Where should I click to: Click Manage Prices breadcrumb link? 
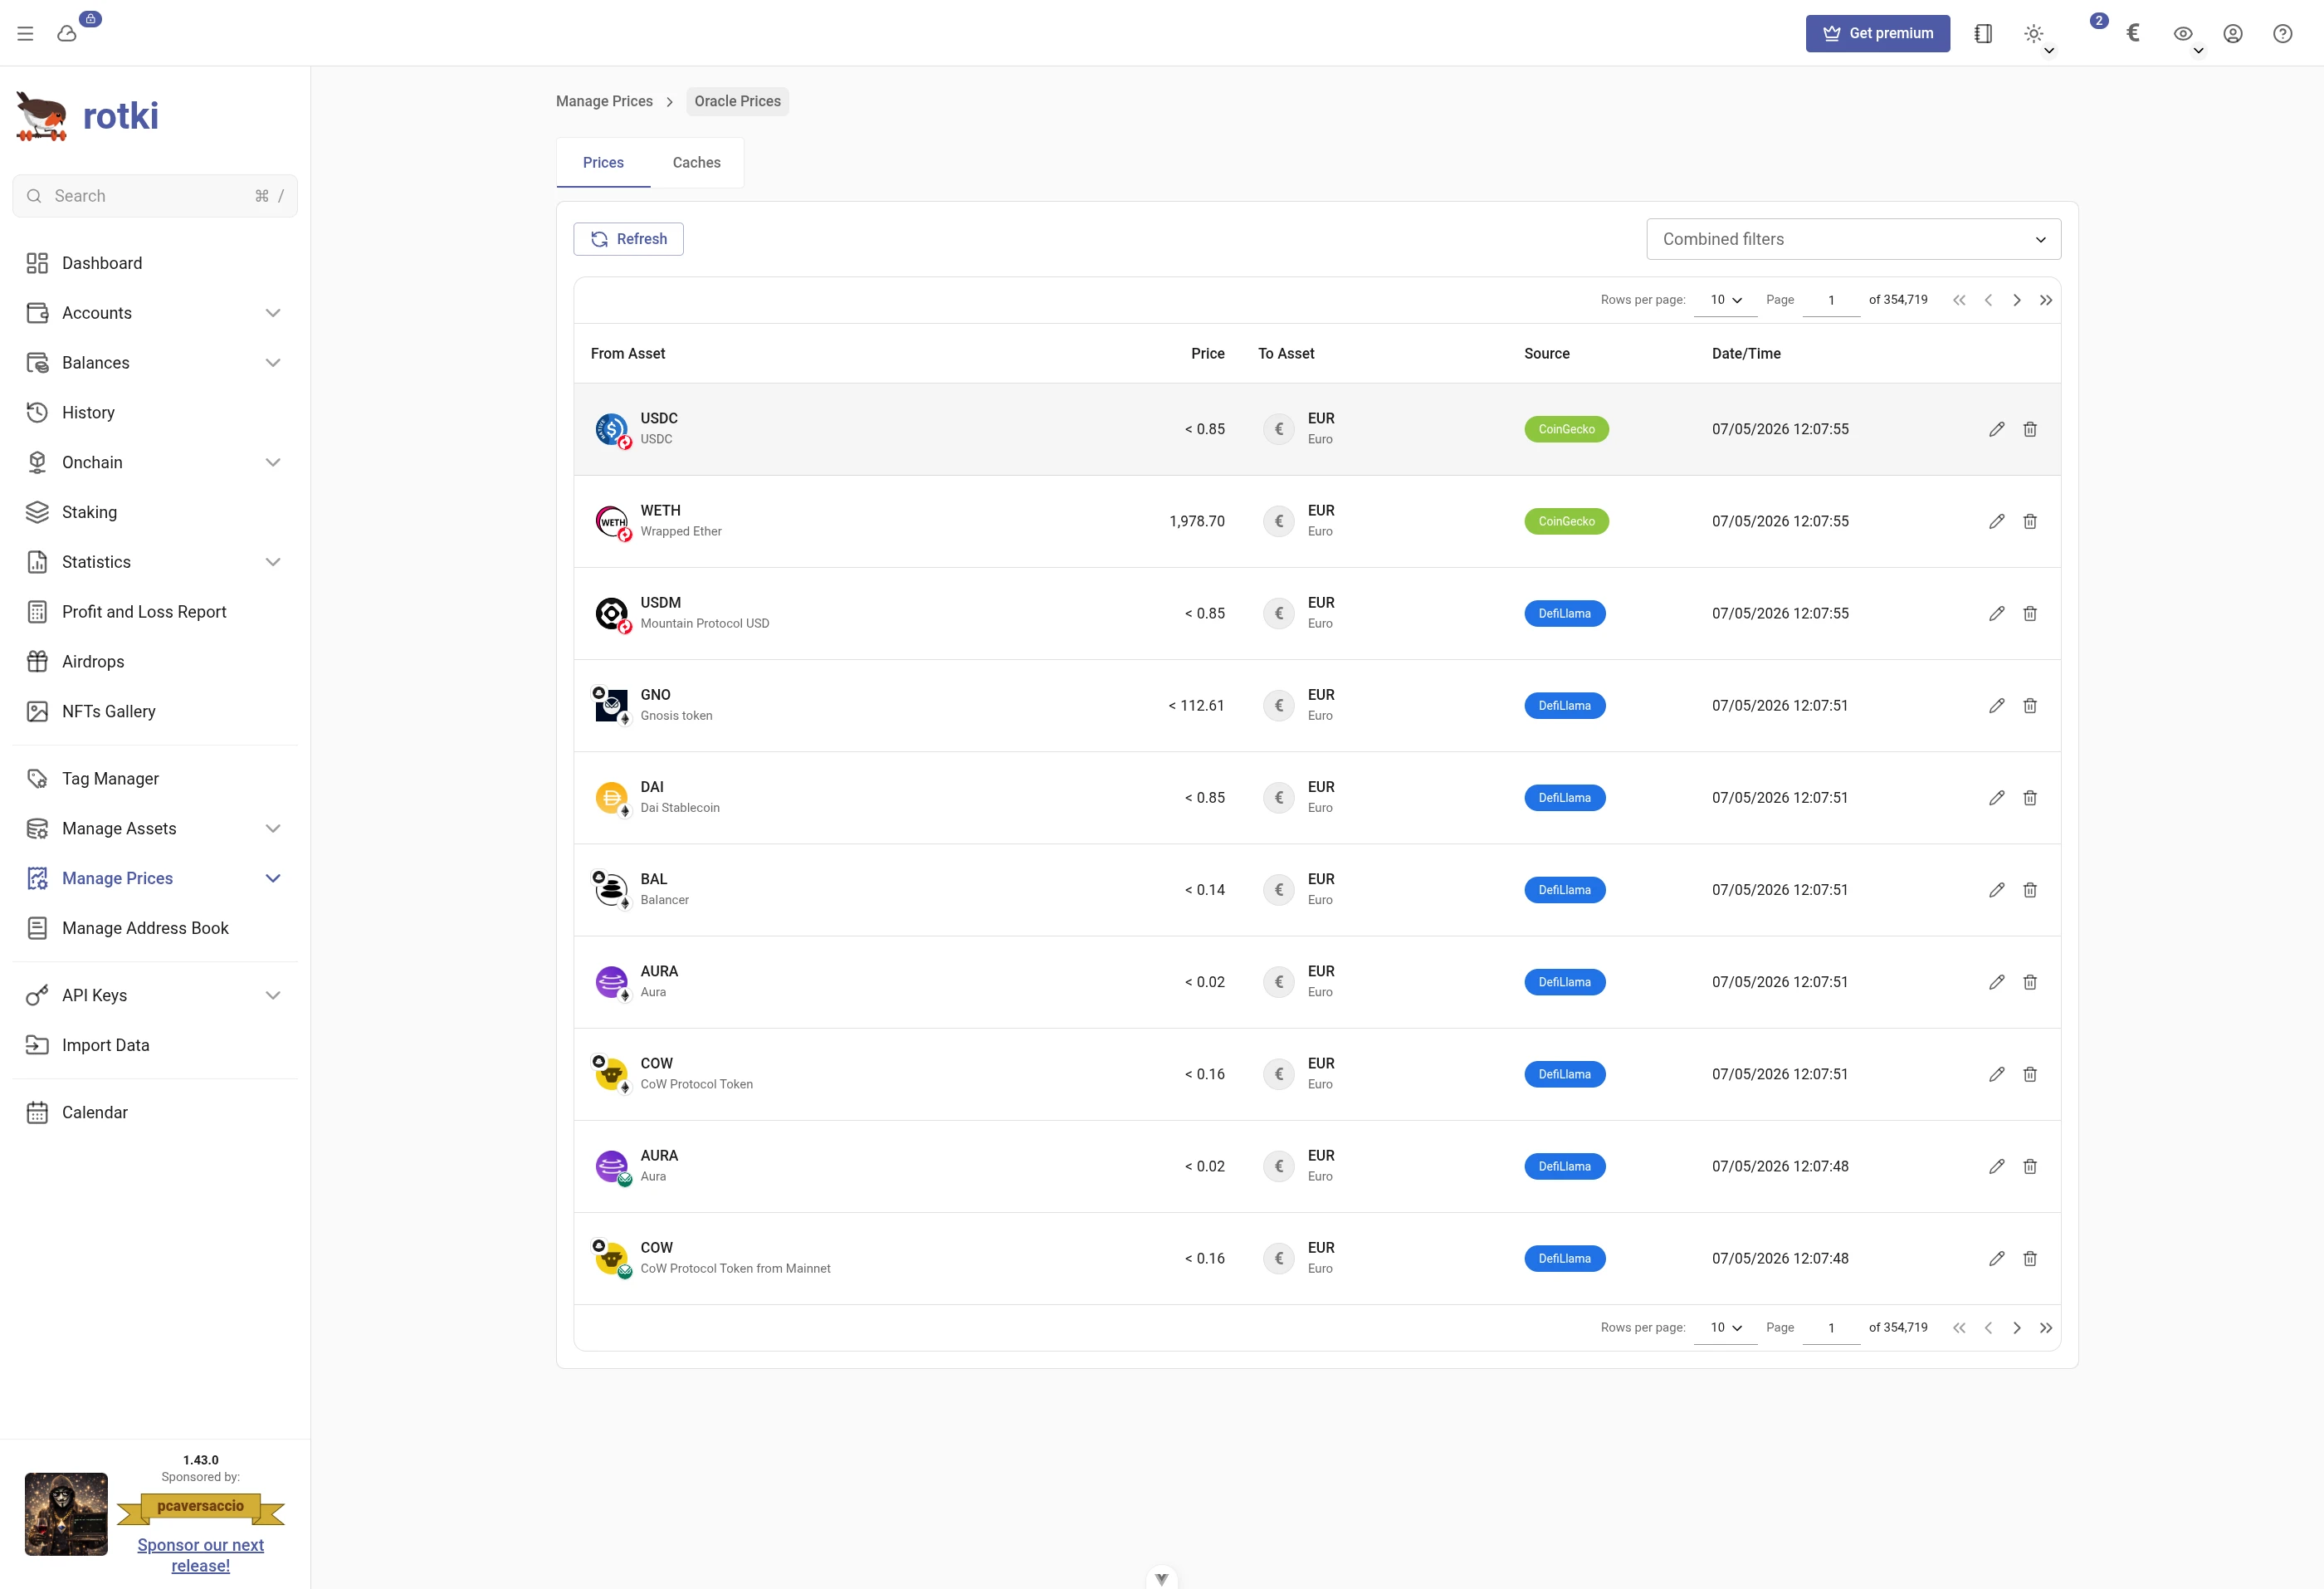[604, 101]
